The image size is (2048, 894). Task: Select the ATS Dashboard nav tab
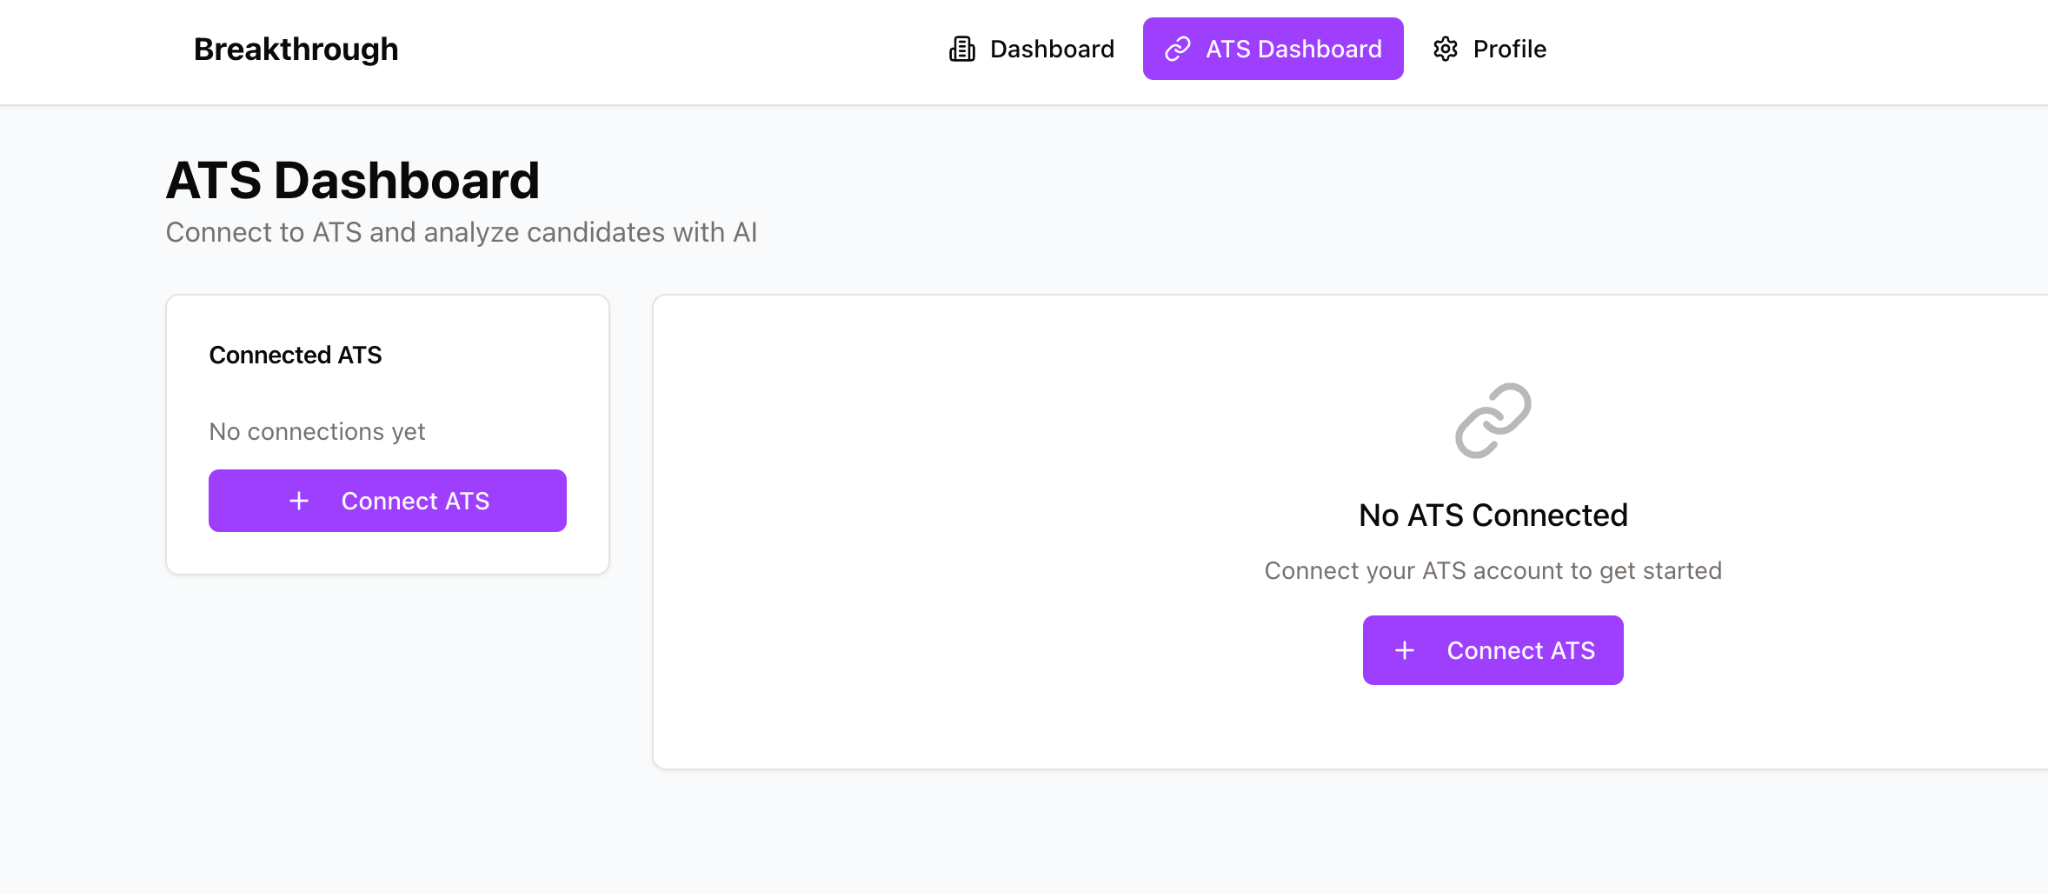pyautogui.click(x=1273, y=49)
